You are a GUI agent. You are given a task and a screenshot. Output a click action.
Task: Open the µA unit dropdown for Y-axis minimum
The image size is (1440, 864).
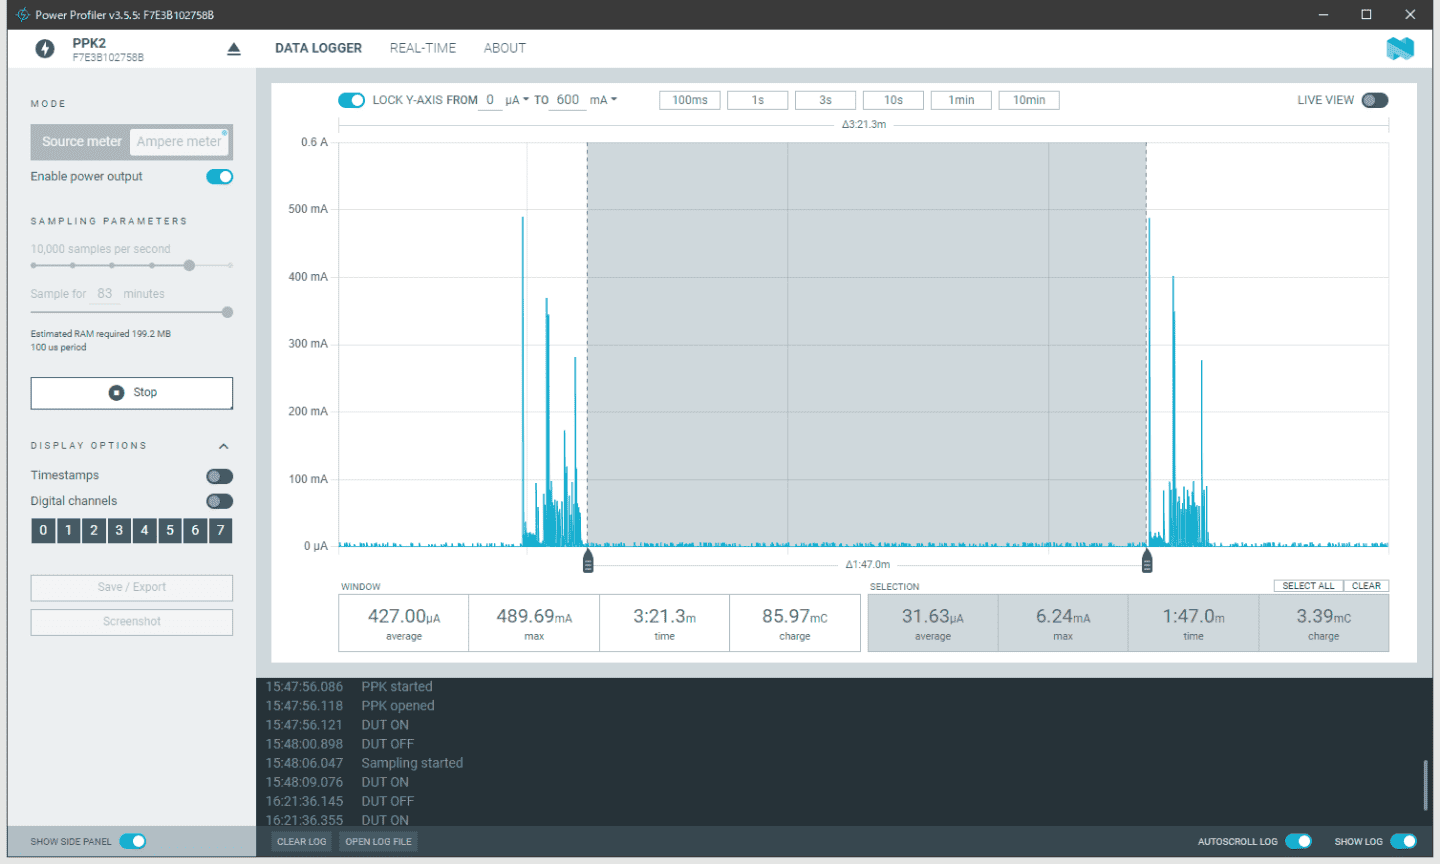click(517, 100)
